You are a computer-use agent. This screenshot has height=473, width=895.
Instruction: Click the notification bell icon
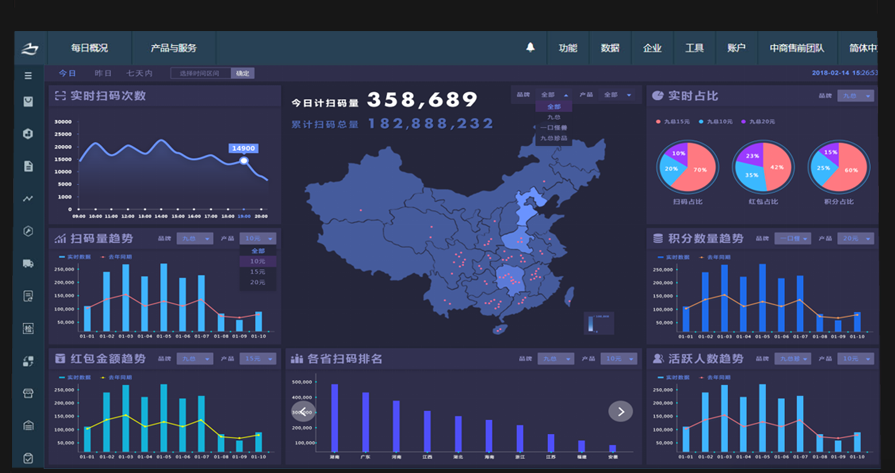click(530, 47)
